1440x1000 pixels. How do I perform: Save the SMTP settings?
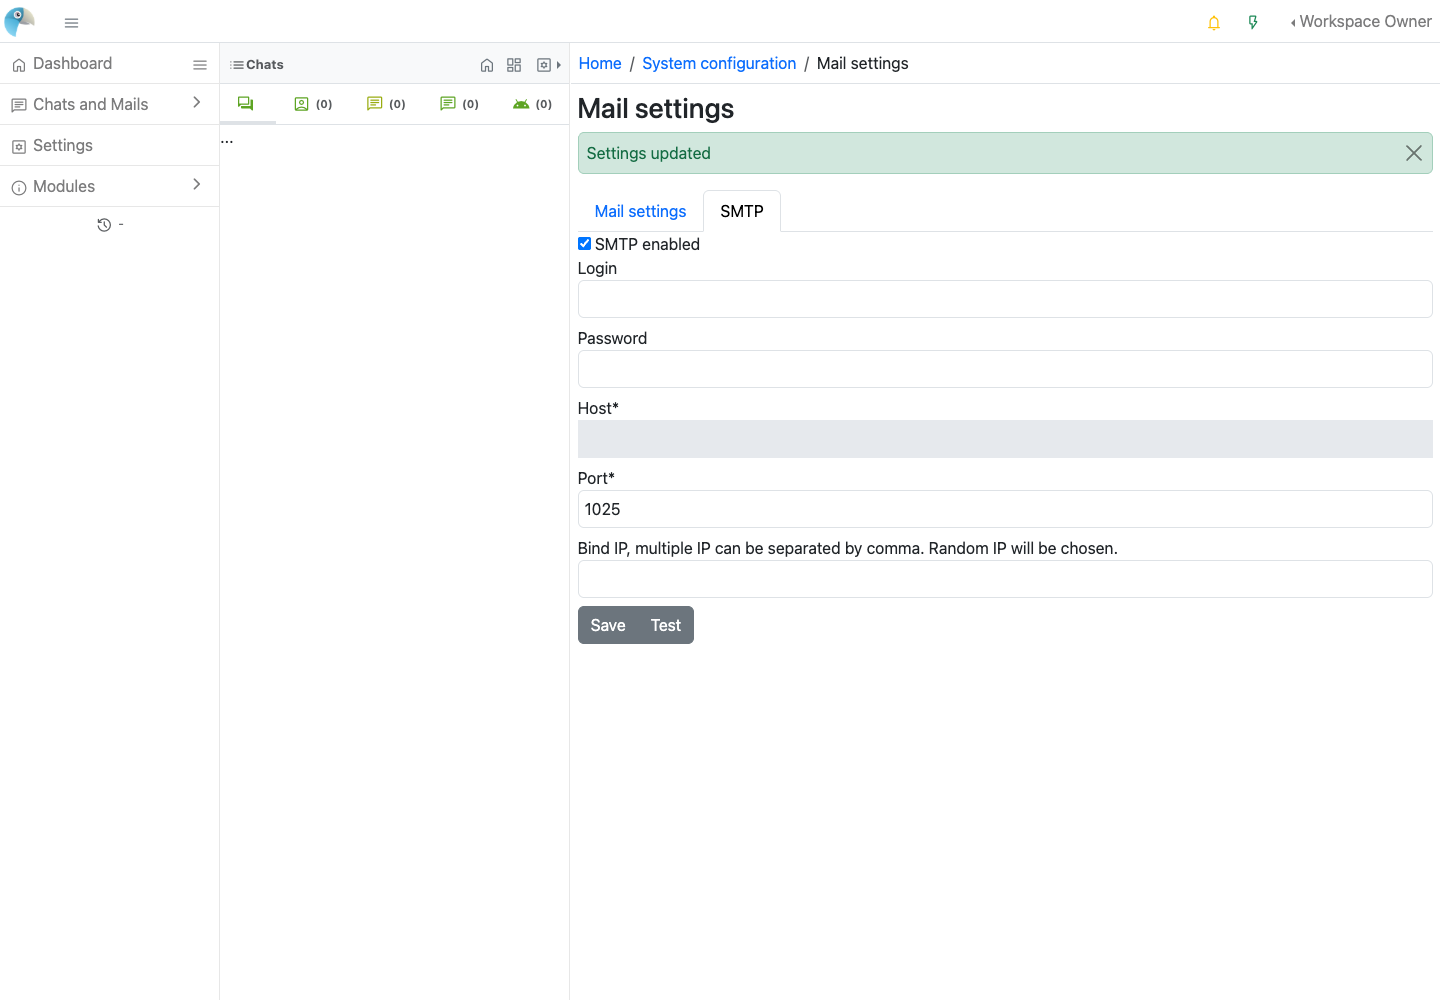(608, 625)
